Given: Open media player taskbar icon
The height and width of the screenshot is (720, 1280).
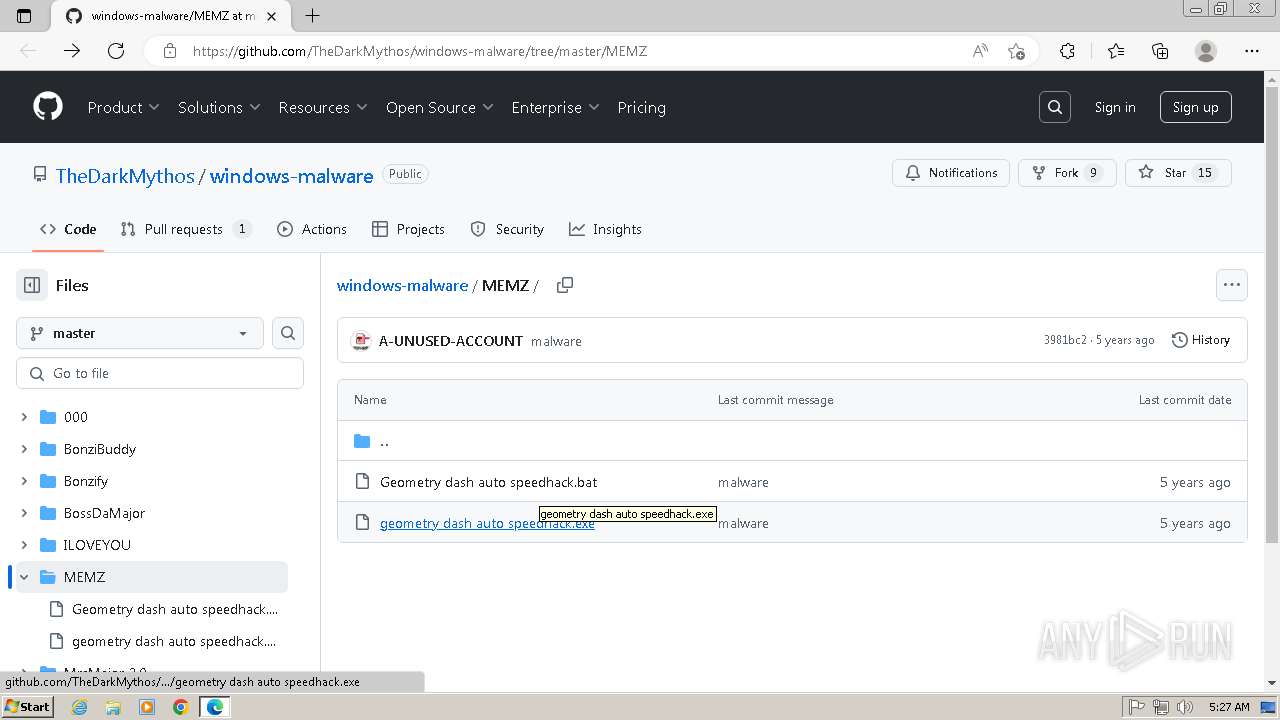Looking at the screenshot, I should [x=147, y=707].
